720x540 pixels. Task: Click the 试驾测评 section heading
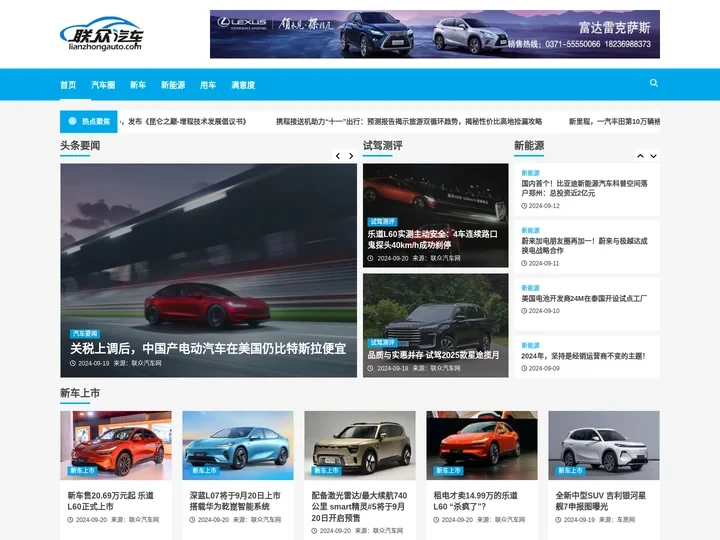pos(382,146)
